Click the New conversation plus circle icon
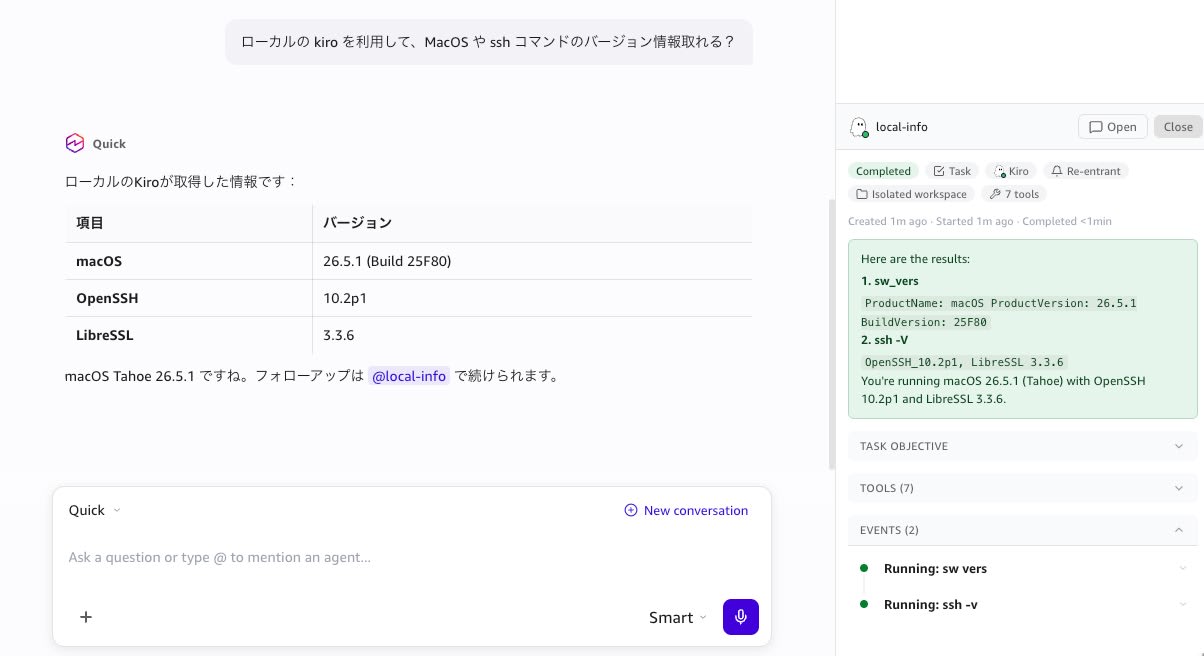The height and width of the screenshot is (656, 1204). (630, 510)
